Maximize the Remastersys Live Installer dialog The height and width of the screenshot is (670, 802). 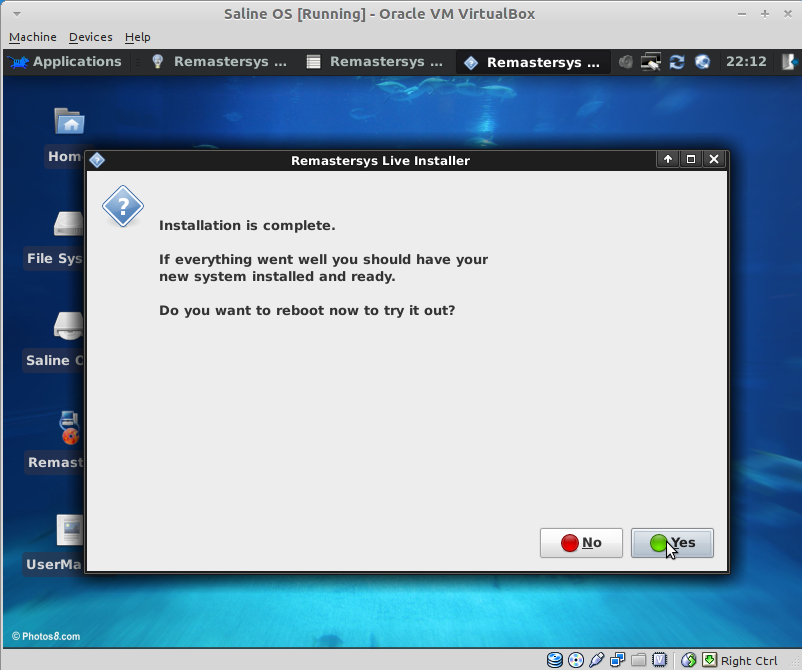pos(690,160)
